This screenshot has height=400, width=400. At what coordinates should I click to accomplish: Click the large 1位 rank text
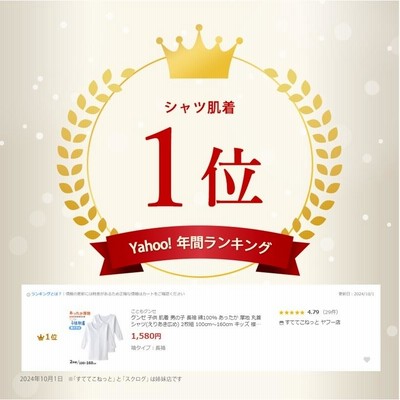203,167
